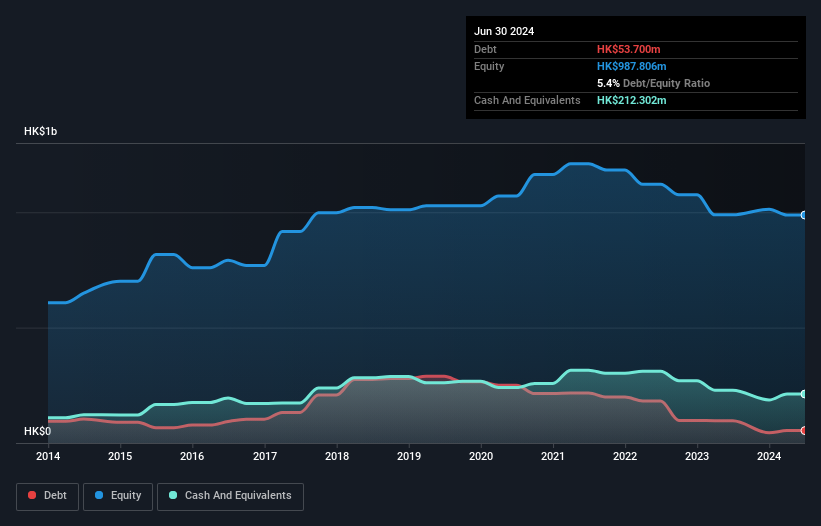The width and height of the screenshot is (821, 526).
Task: Click the 2021 x-axis label
Action: click(553, 456)
